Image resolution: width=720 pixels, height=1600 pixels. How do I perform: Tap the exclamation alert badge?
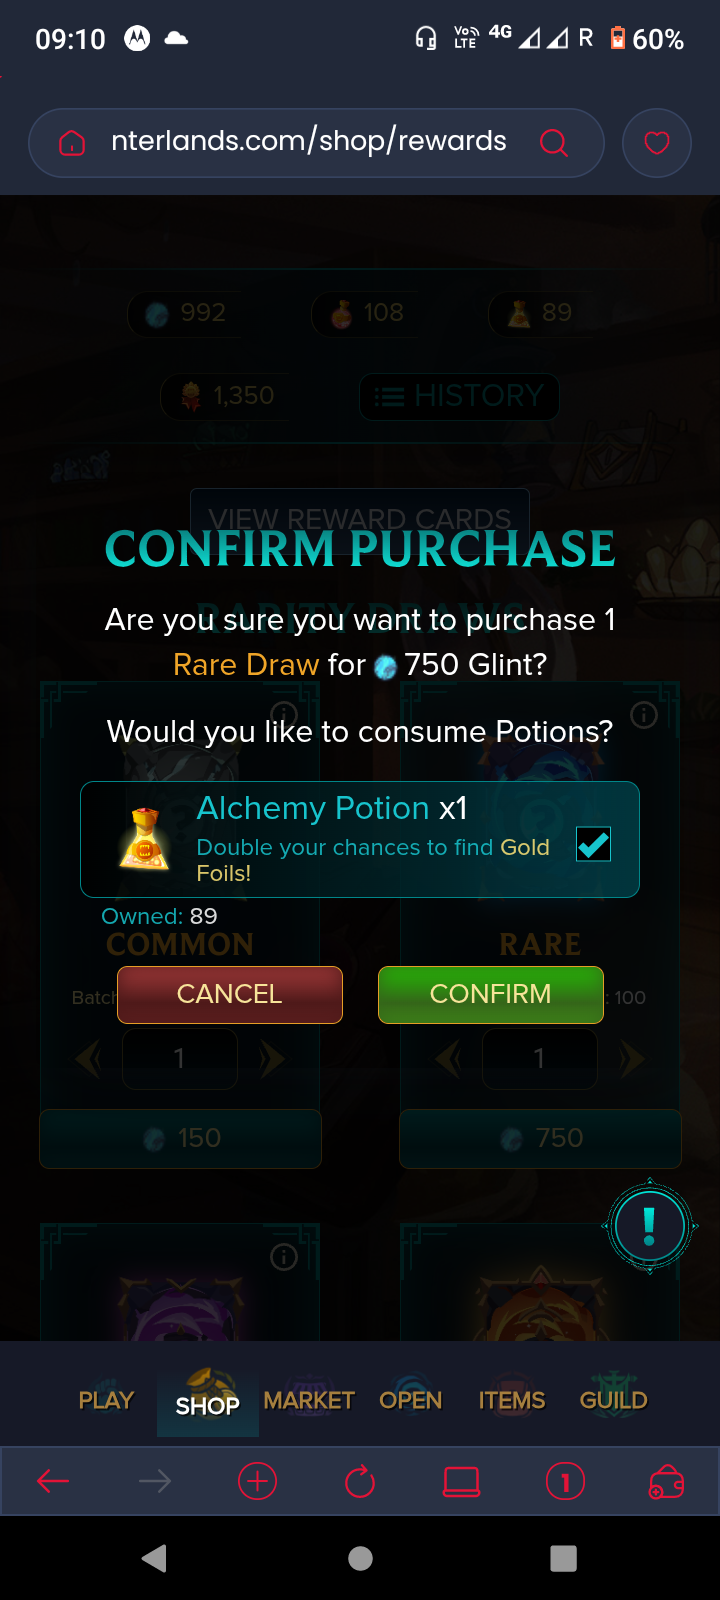[650, 1226]
